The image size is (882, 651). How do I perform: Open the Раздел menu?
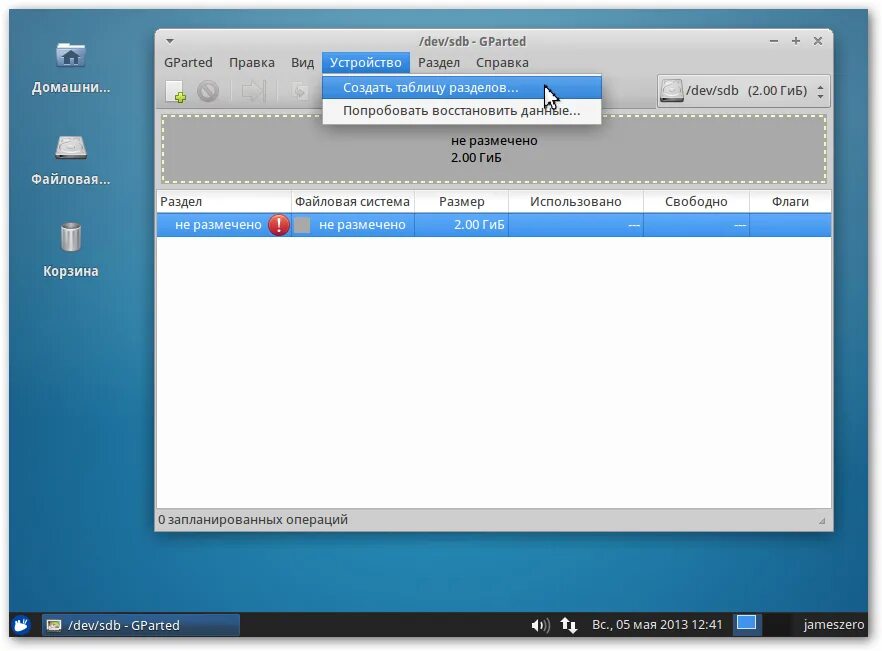(439, 62)
